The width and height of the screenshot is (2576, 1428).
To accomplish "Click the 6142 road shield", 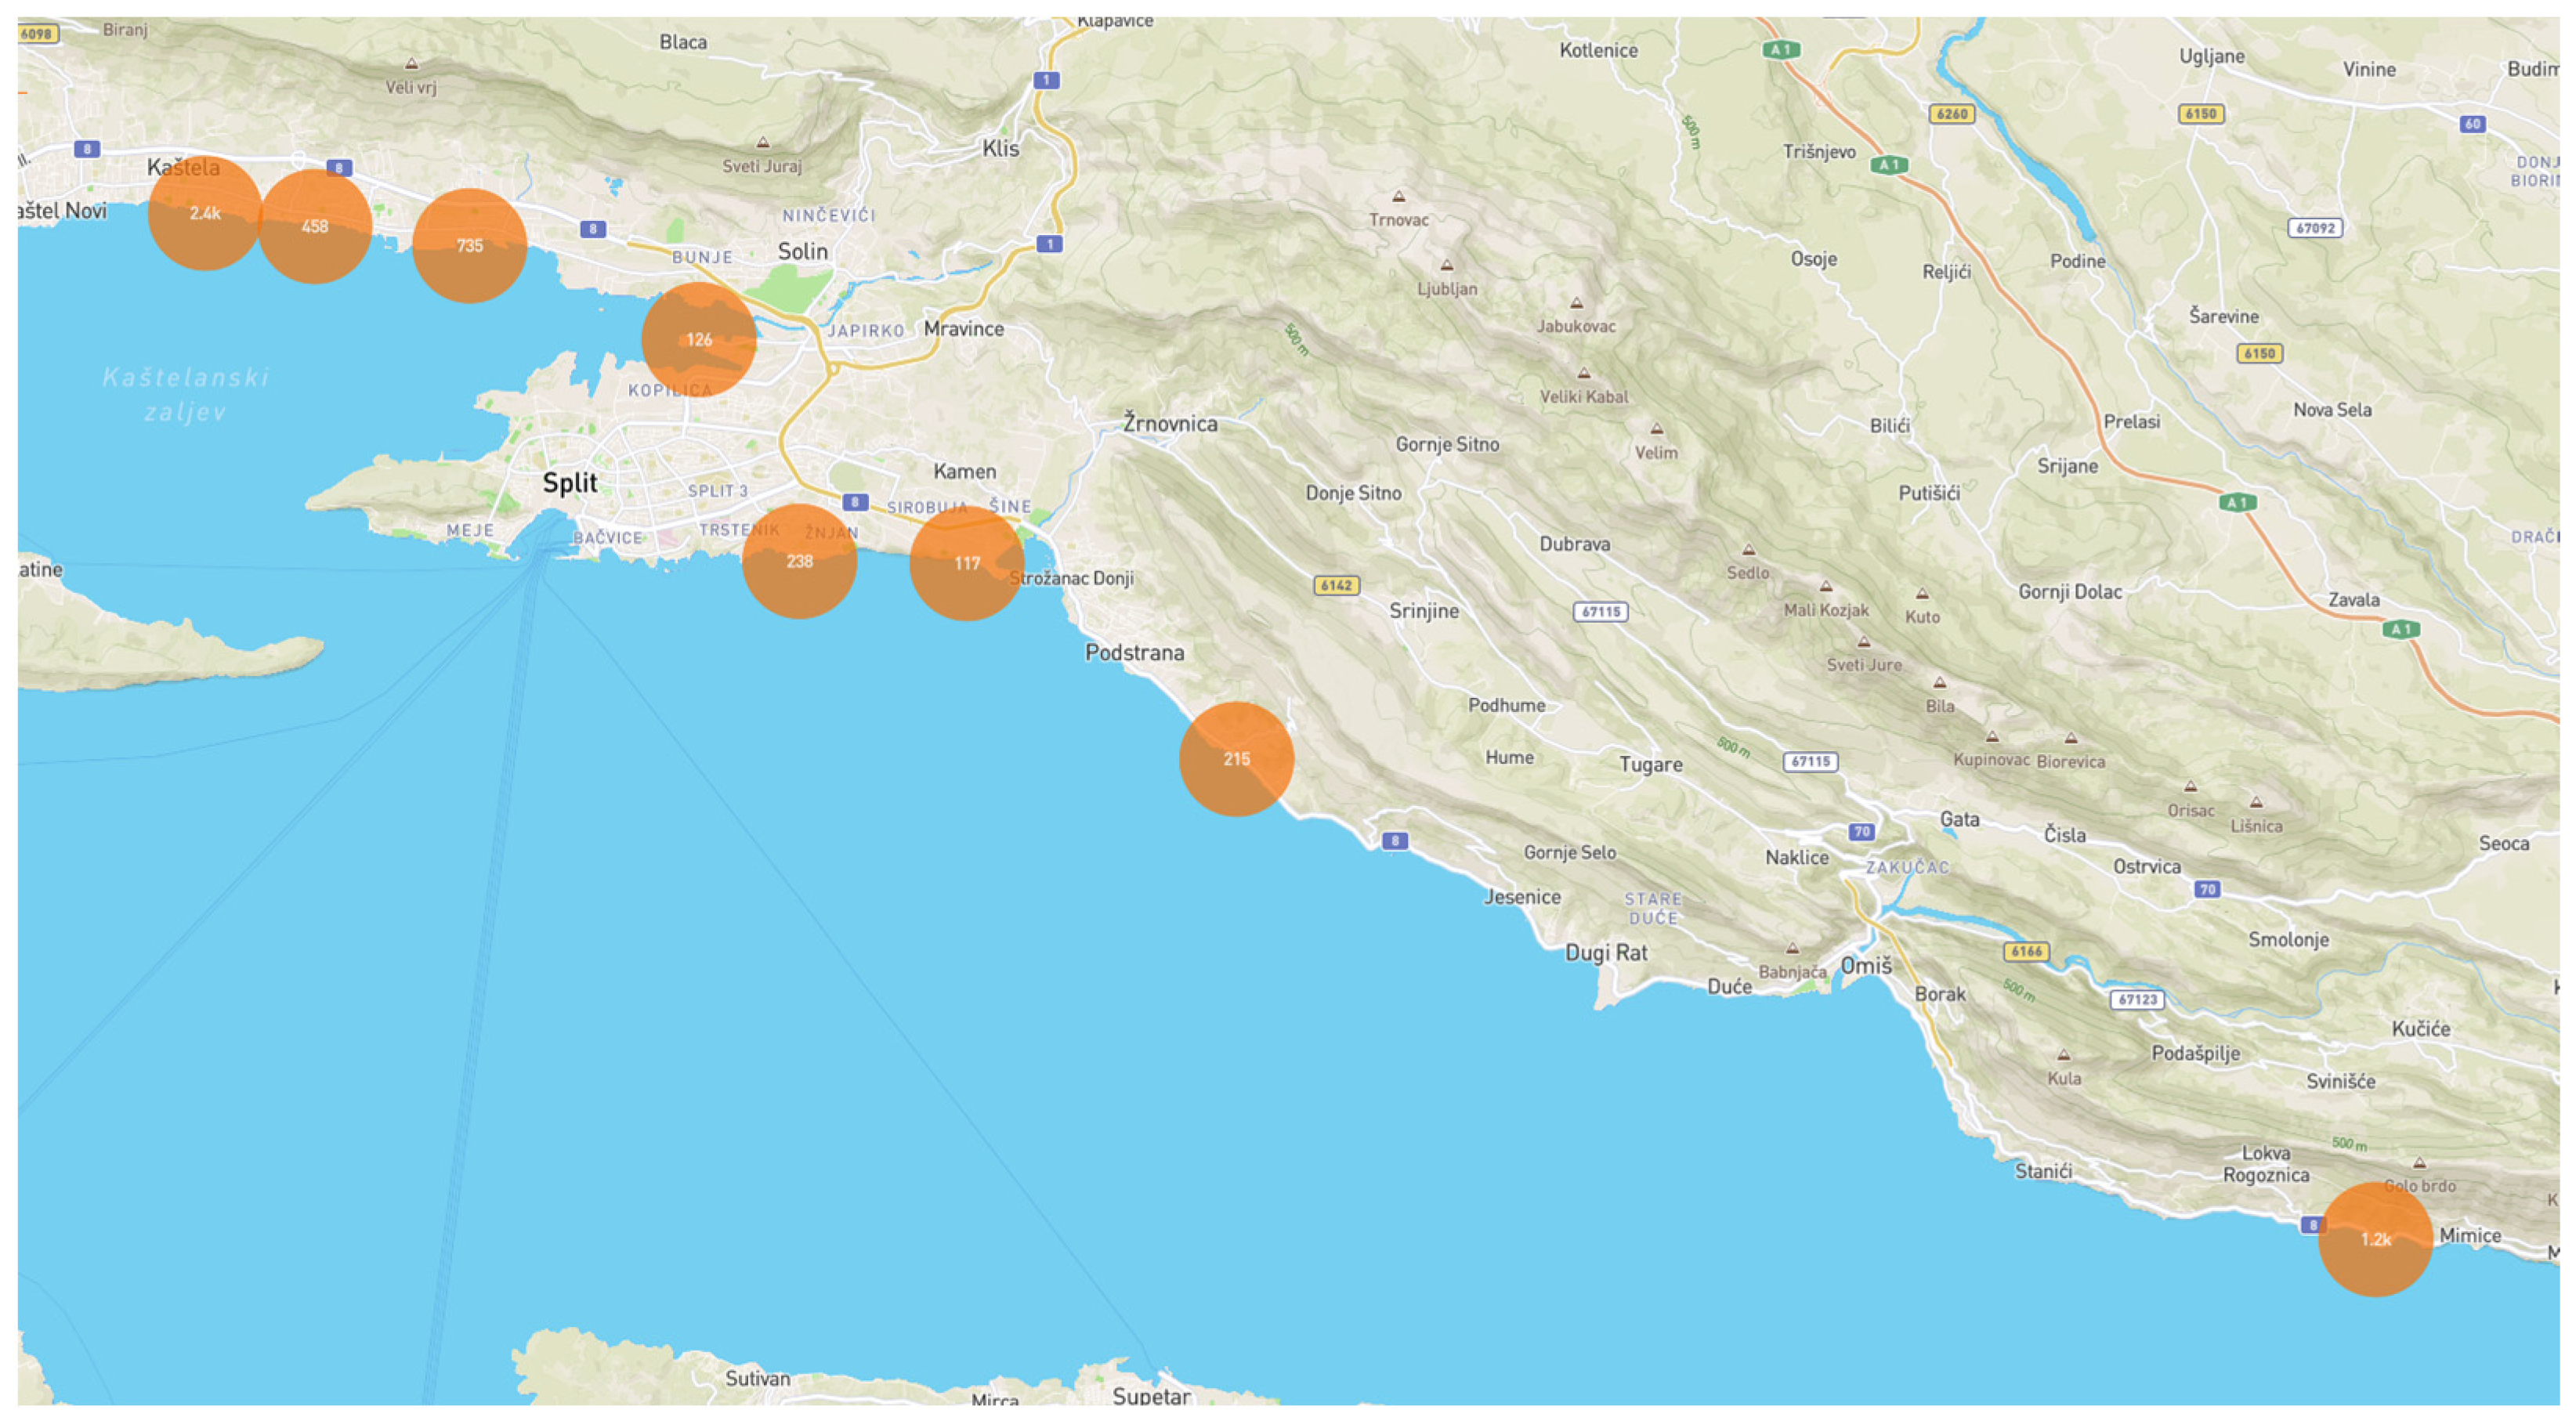I will pos(1336,585).
